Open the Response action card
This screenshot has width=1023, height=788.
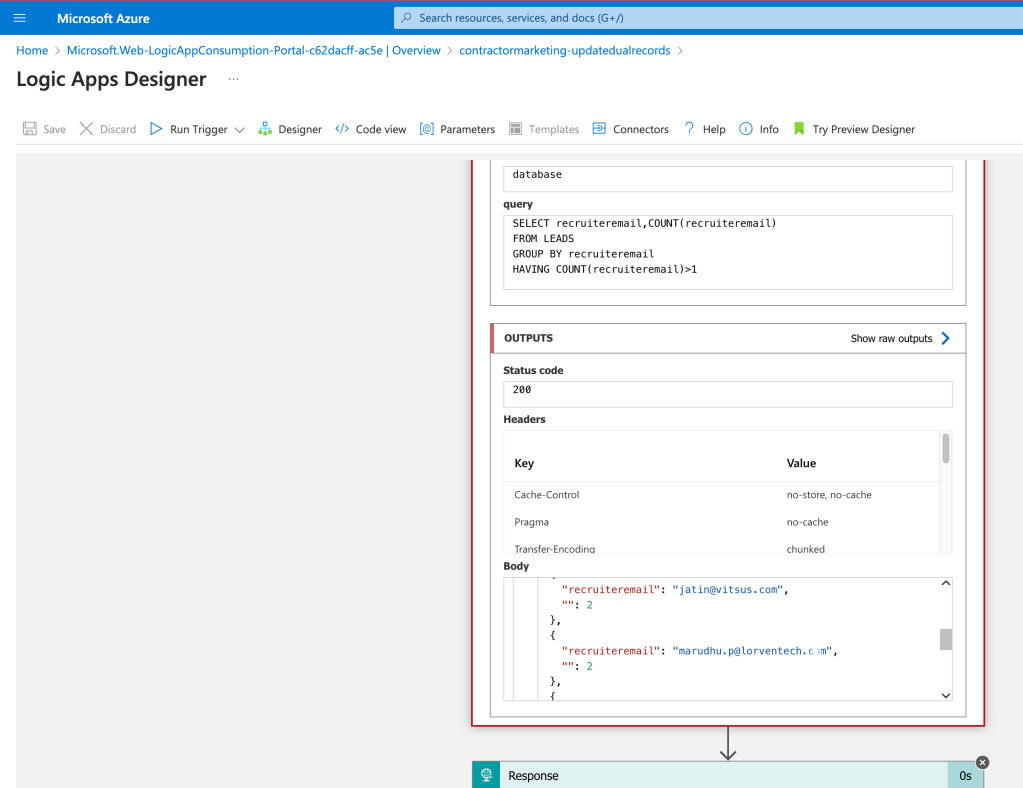pos(727,775)
